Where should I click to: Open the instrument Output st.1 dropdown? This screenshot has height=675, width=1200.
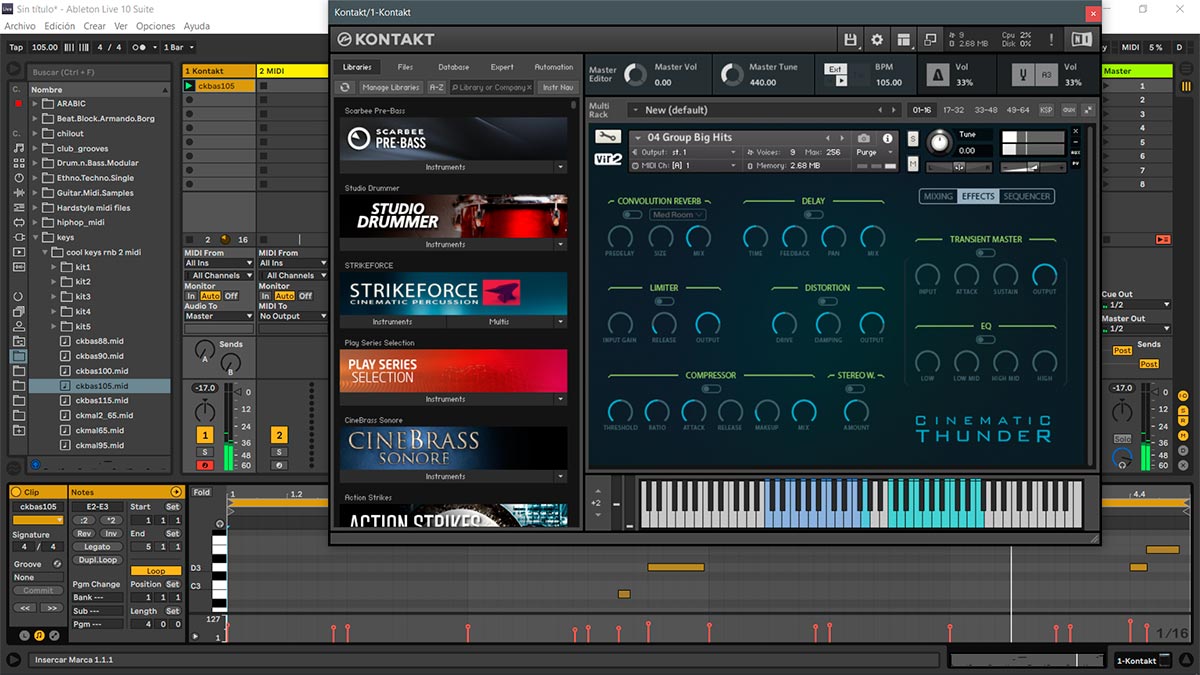[685, 152]
